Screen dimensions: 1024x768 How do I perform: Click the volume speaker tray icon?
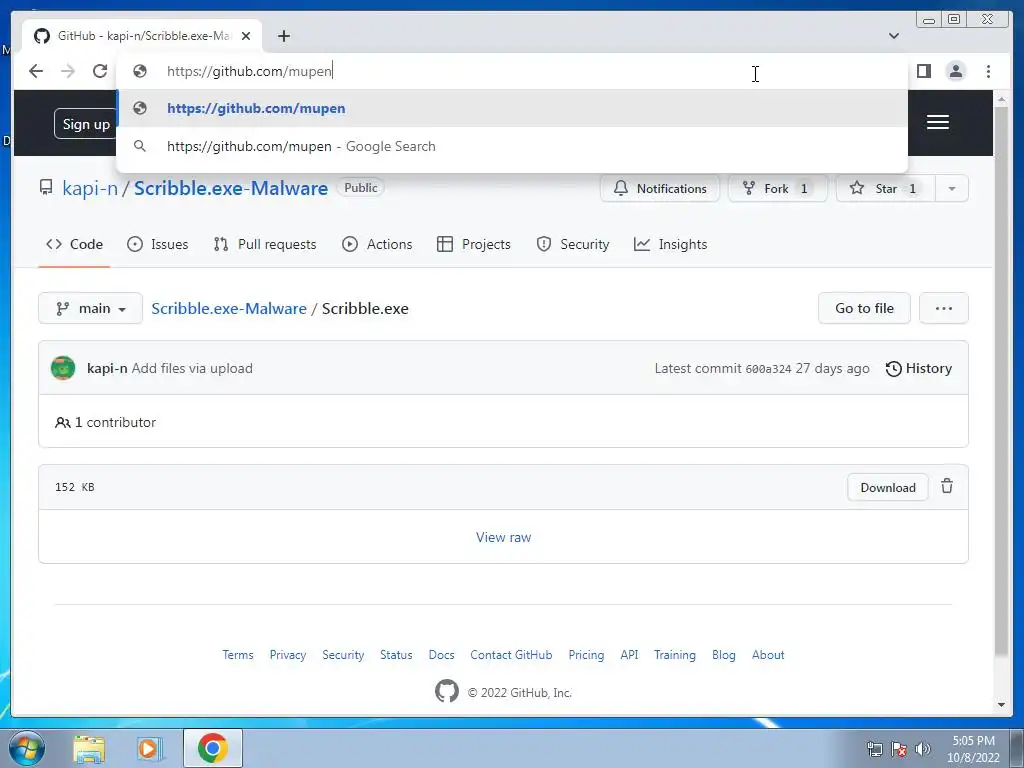(x=923, y=749)
